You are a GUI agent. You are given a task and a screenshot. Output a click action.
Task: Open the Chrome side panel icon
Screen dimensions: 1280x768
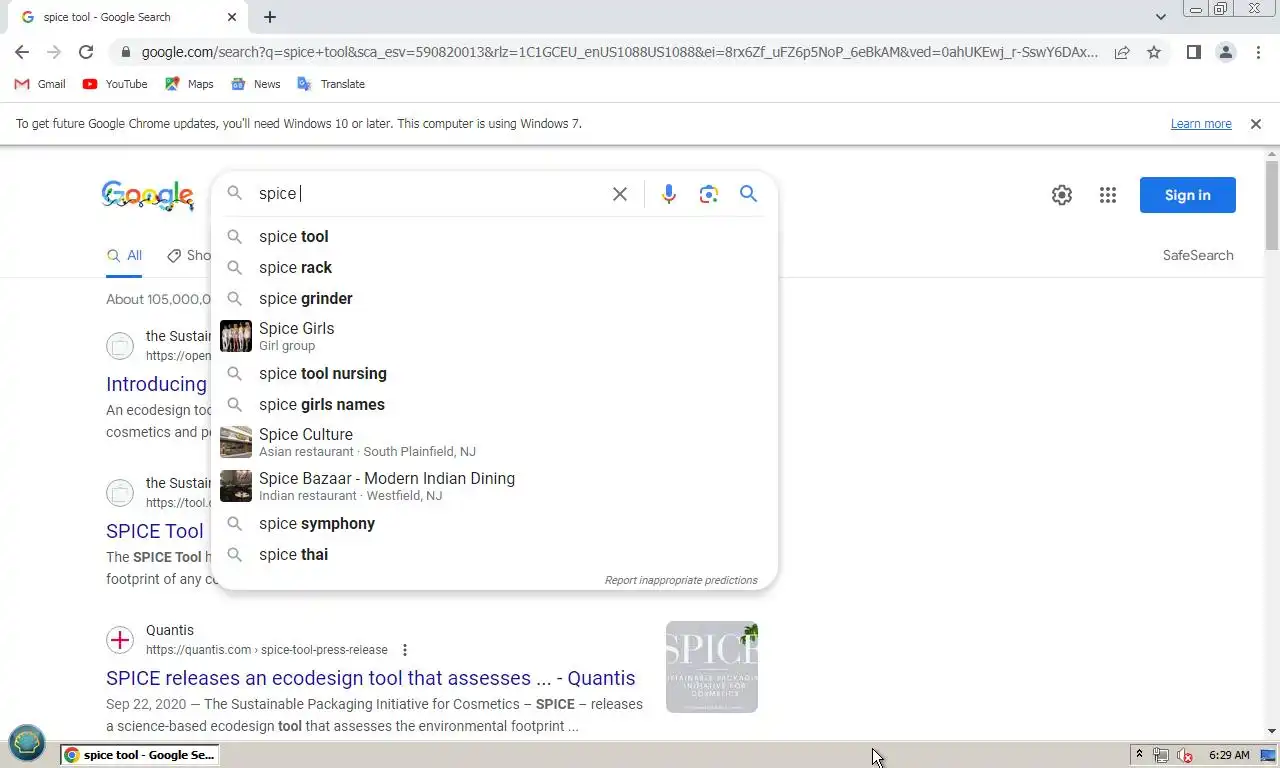(1194, 52)
